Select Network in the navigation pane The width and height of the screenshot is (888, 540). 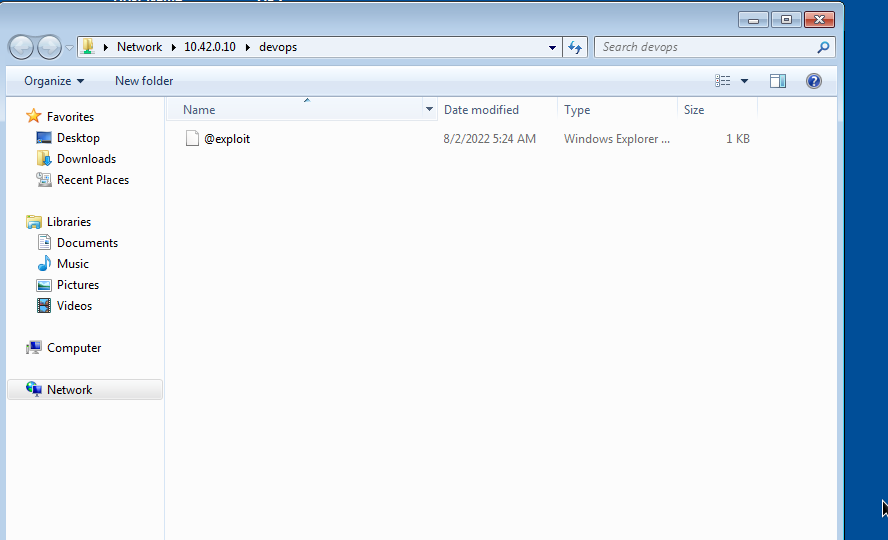click(69, 389)
